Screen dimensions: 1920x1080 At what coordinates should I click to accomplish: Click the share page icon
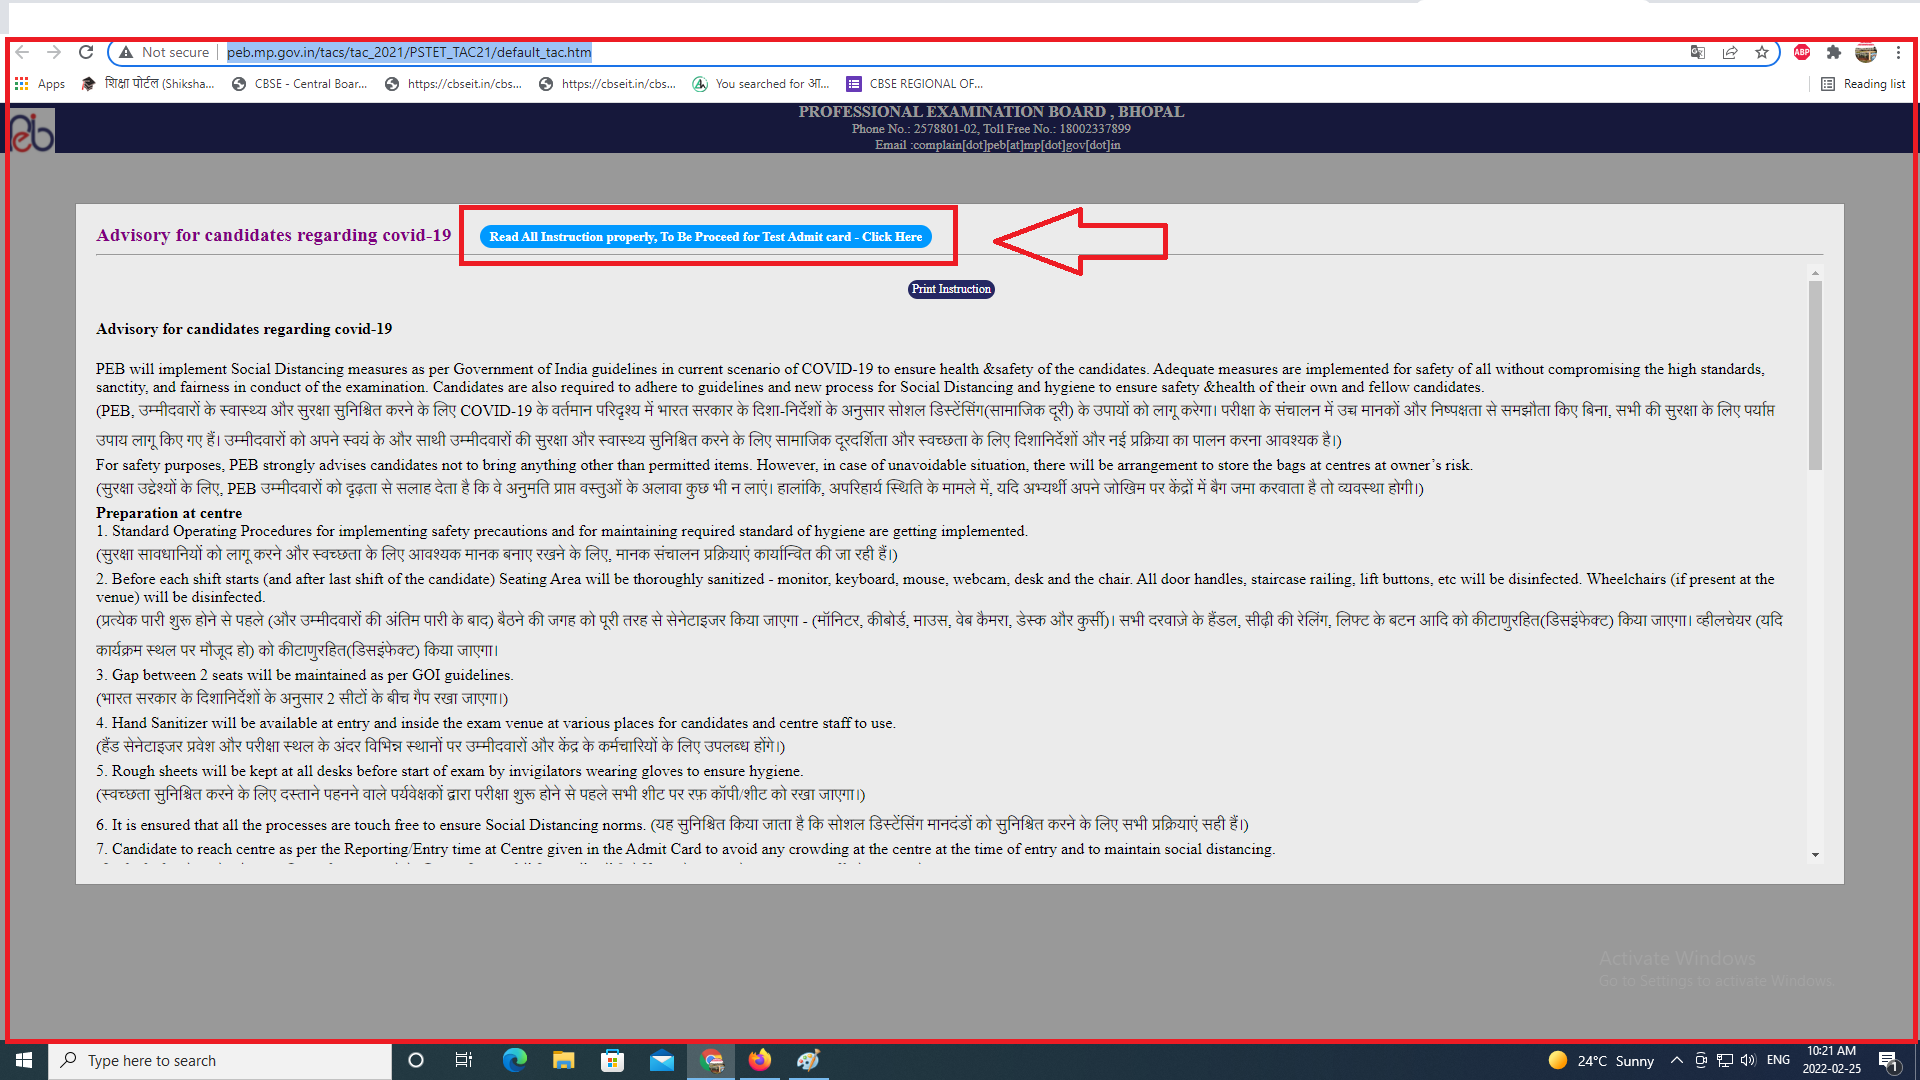click(x=1730, y=52)
